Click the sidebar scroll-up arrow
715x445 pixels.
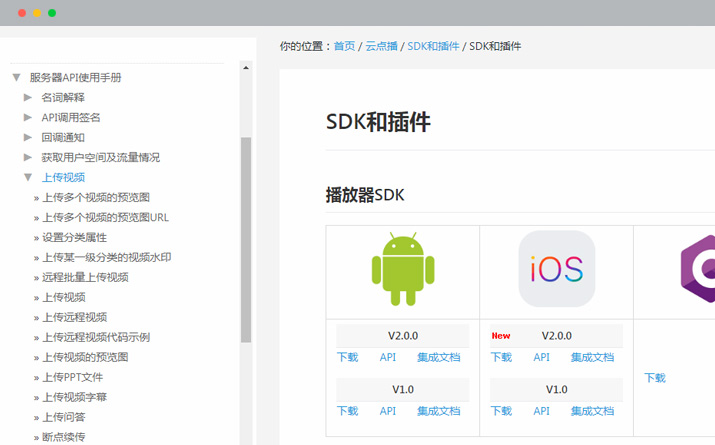[246, 68]
